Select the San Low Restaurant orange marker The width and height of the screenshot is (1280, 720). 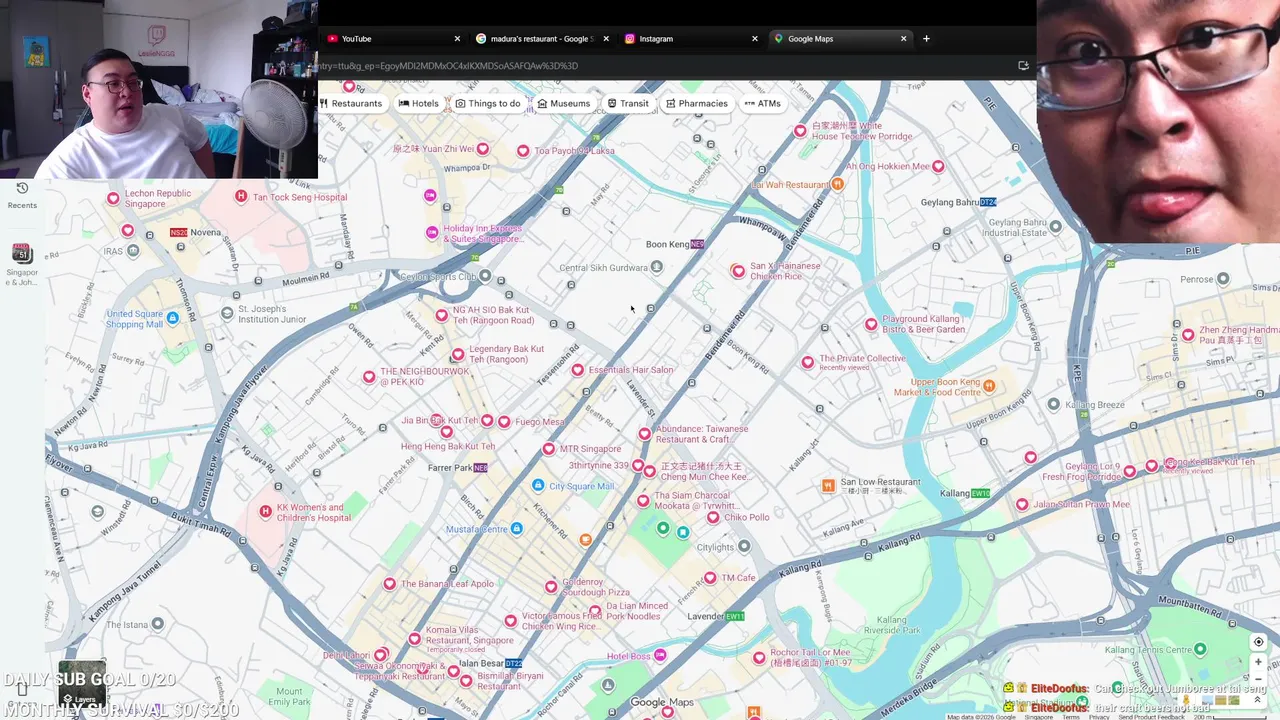[828, 486]
